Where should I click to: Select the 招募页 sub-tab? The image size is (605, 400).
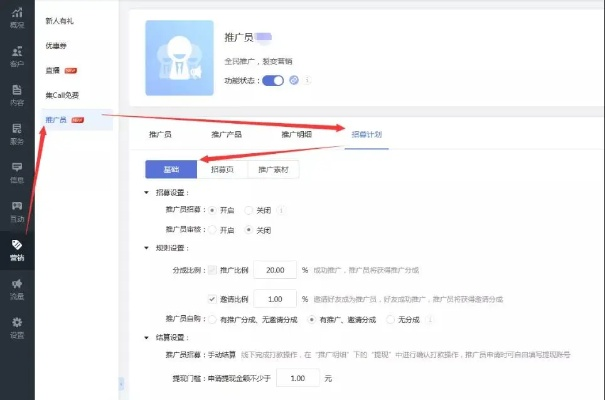click(x=222, y=169)
